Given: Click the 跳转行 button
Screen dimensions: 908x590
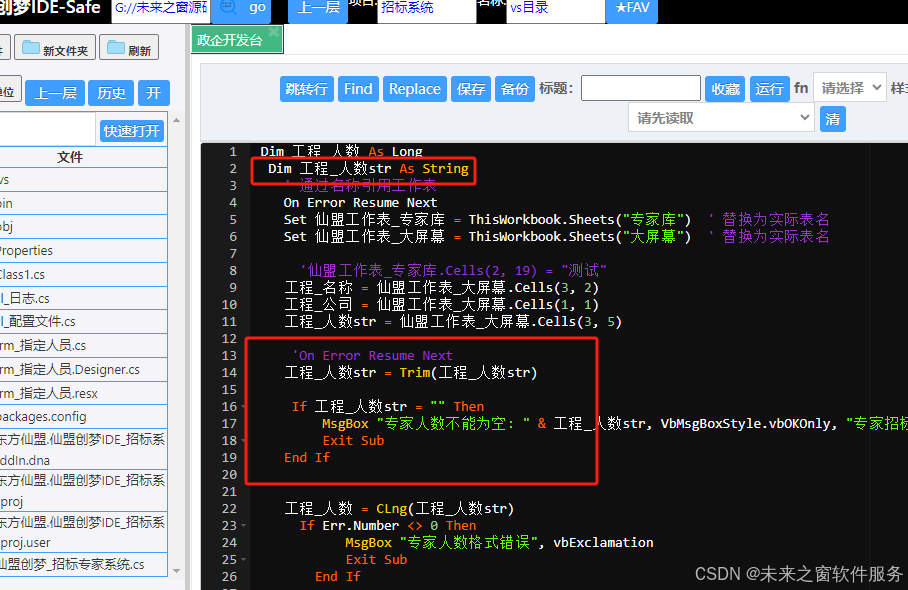Looking at the screenshot, I should 306,89.
